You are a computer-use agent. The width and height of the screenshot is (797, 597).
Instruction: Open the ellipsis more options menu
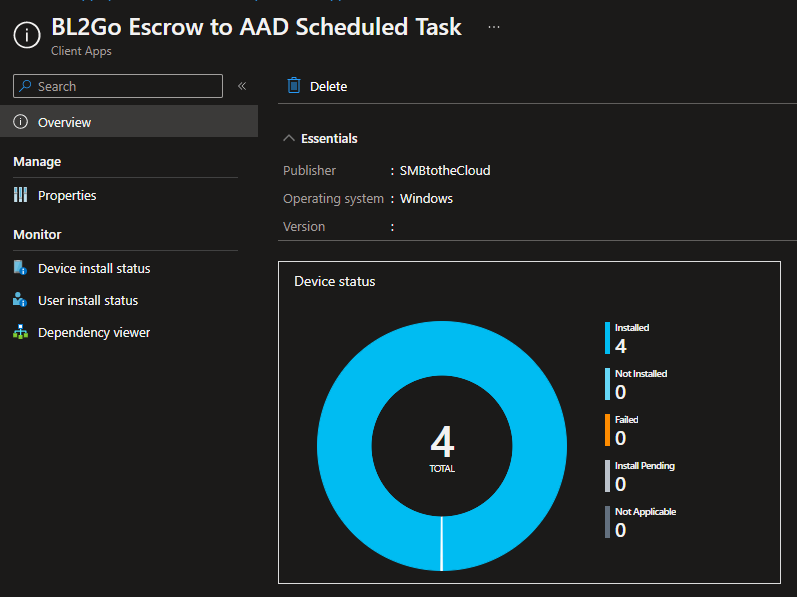point(494,27)
